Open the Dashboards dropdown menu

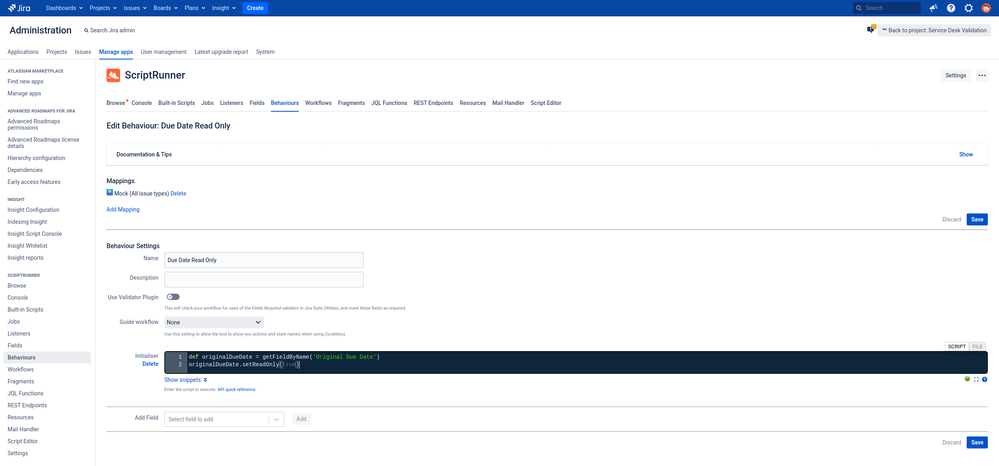pos(64,8)
